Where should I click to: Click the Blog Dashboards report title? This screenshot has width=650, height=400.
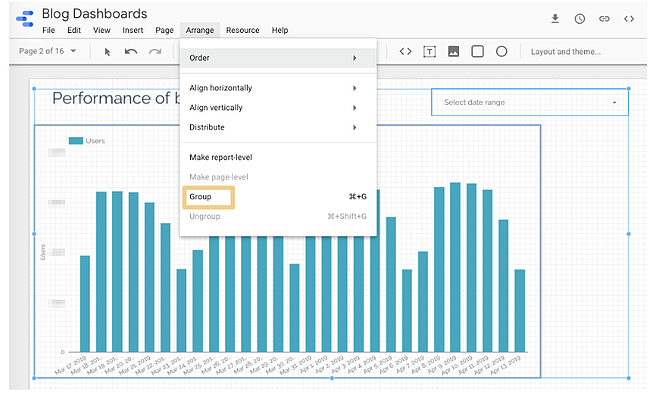[x=94, y=14]
